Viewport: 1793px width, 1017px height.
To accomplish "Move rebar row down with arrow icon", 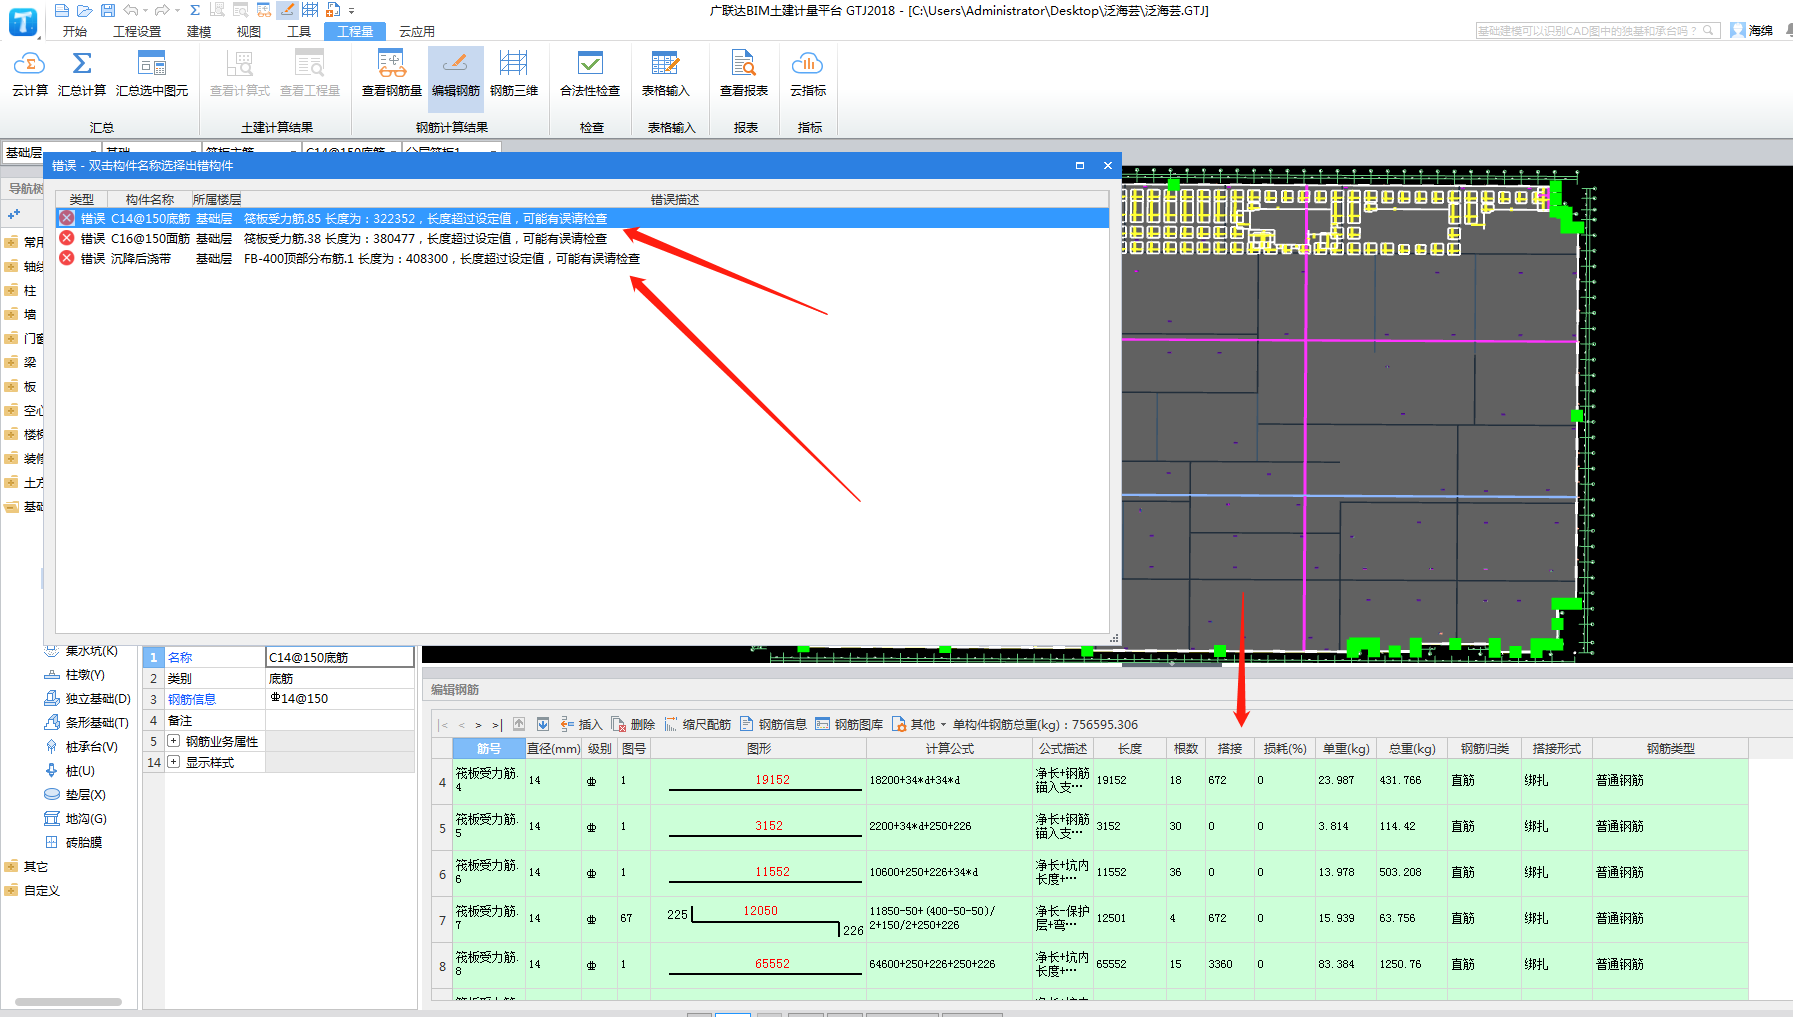I will (x=543, y=724).
